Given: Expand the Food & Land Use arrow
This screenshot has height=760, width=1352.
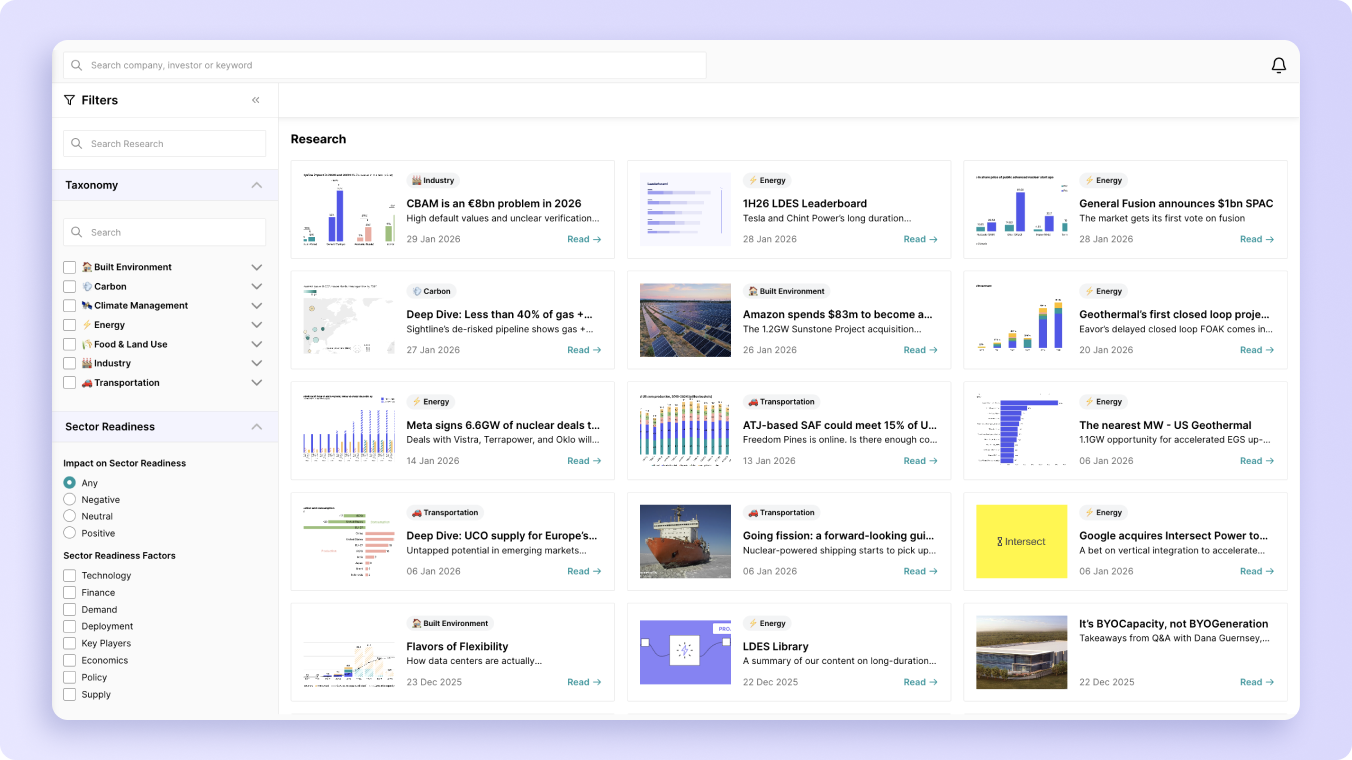Looking at the screenshot, I should tap(257, 345).
